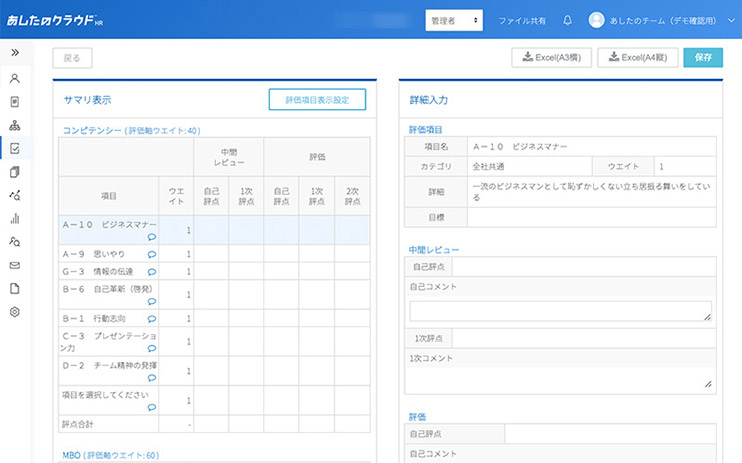This screenshot has height=463, width=742.
Task: Select the C-3 プレゼンテーション力 row
Action: (214, 341)
